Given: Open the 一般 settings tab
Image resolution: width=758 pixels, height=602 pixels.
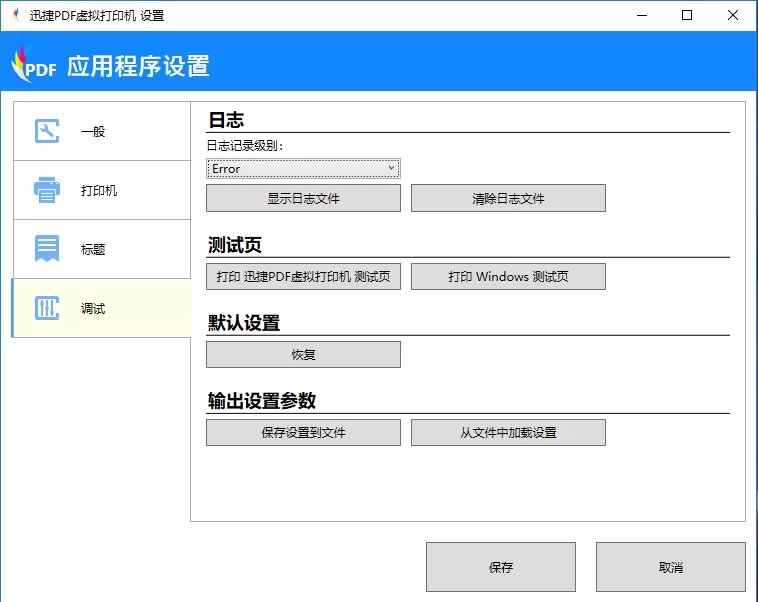Looking at the screenshot, I should (102, 131).
